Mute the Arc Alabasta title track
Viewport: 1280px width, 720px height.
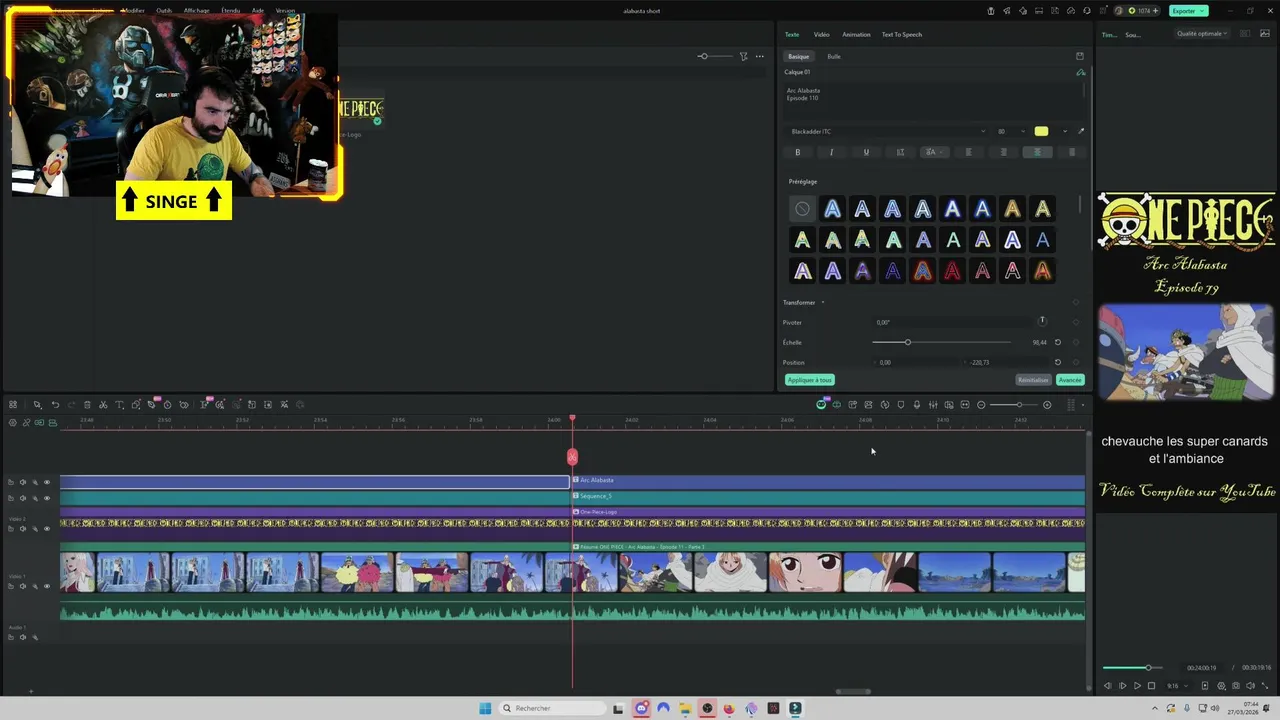23,482
